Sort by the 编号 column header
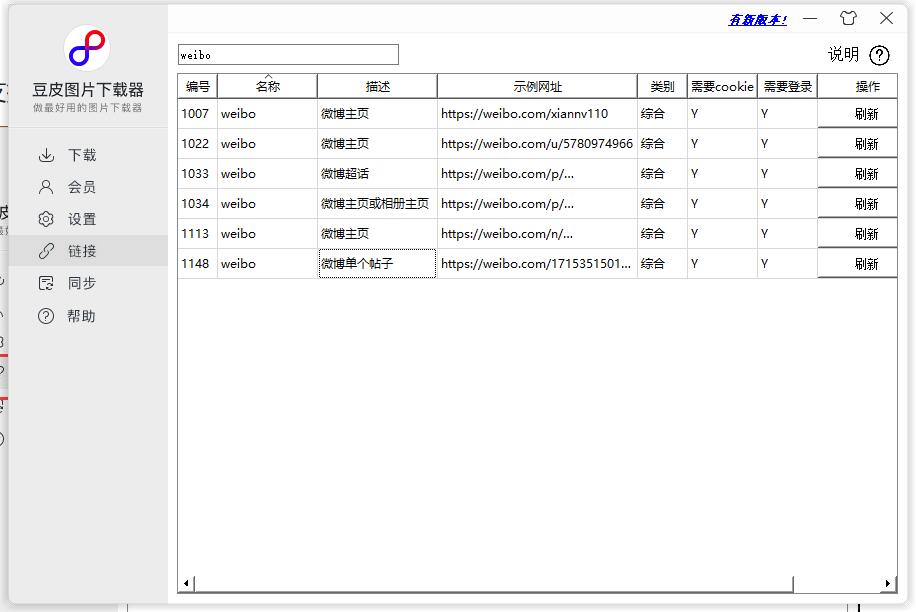Image resolution: width=916 pixels, height=612 pixels. click(x=197, y=86)
